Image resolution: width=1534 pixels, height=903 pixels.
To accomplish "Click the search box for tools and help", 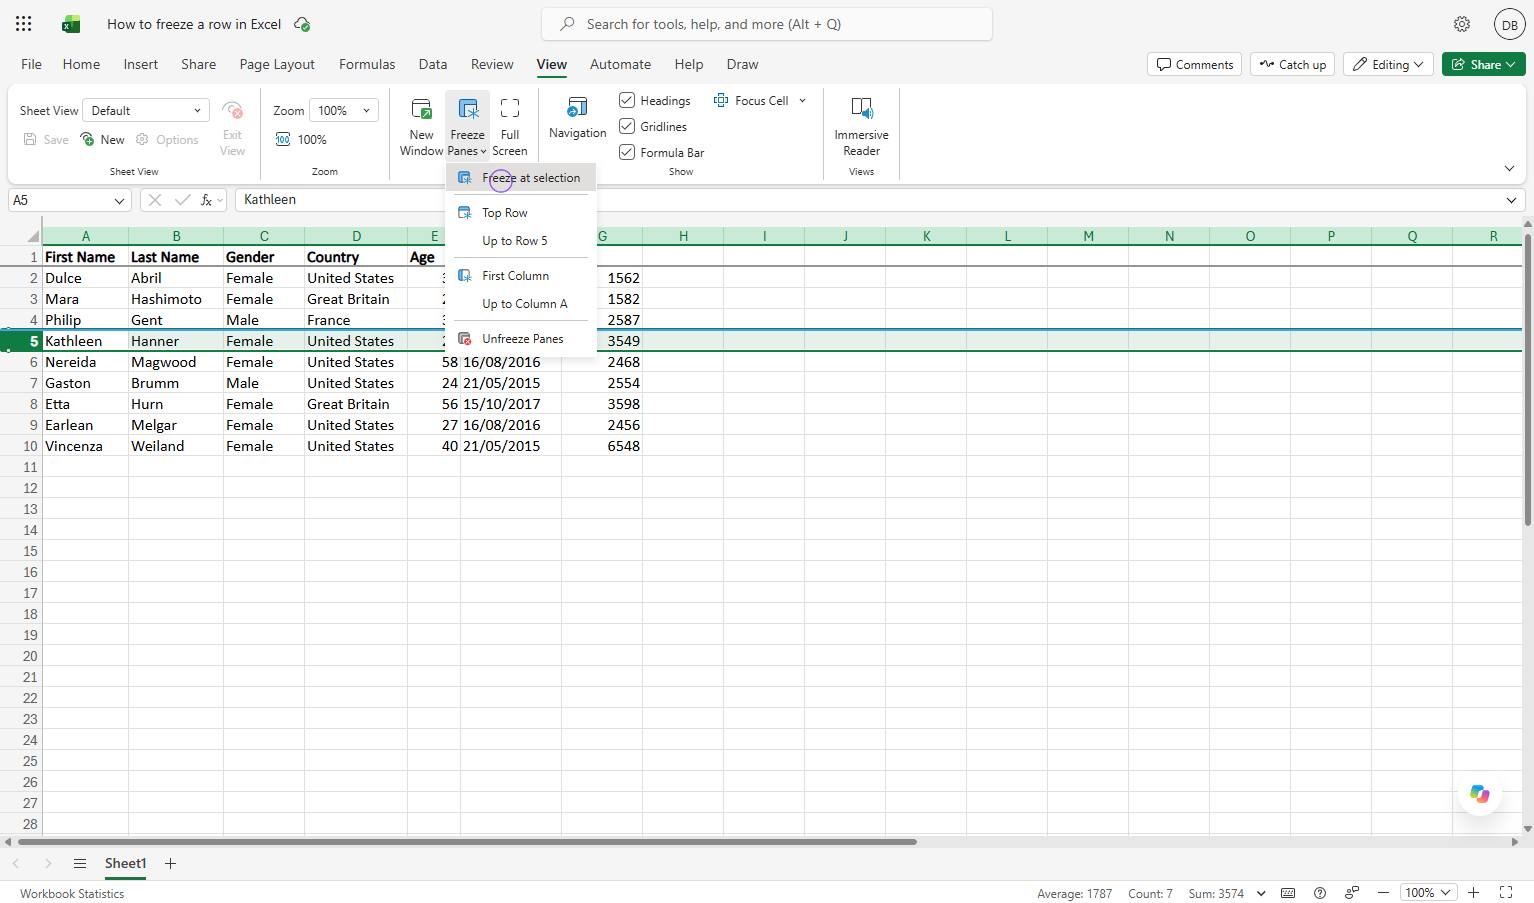I will (767, 24).
